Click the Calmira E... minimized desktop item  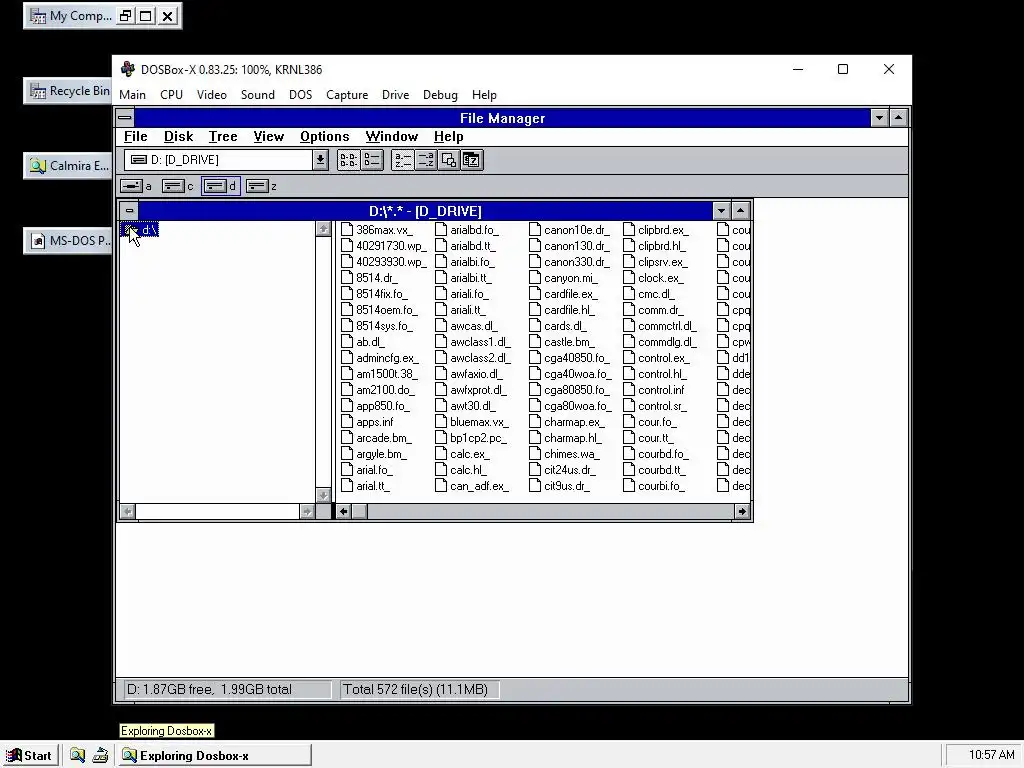pyautogui.click(x=68, y=166)
